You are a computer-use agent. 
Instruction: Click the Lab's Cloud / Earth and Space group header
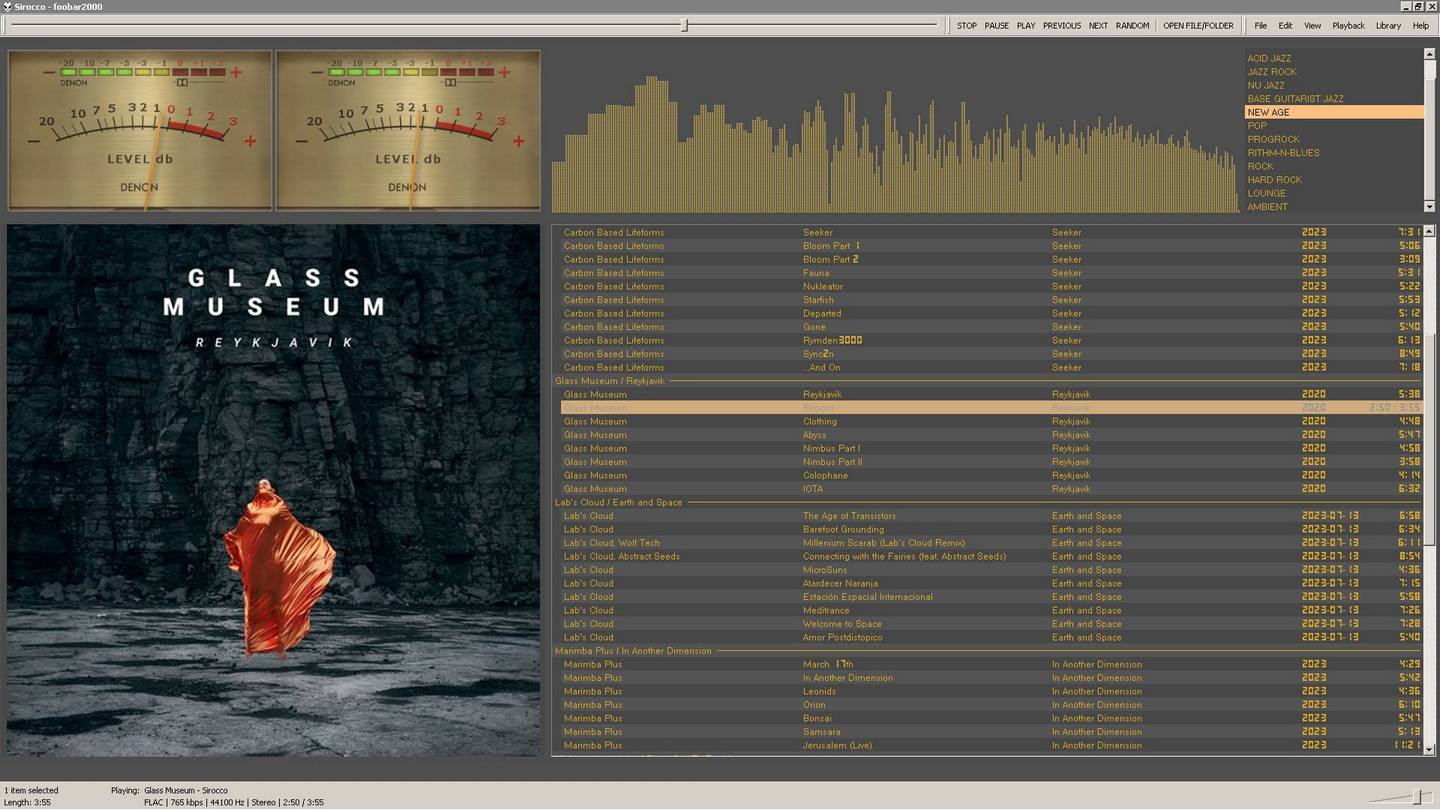pos(619,503)
